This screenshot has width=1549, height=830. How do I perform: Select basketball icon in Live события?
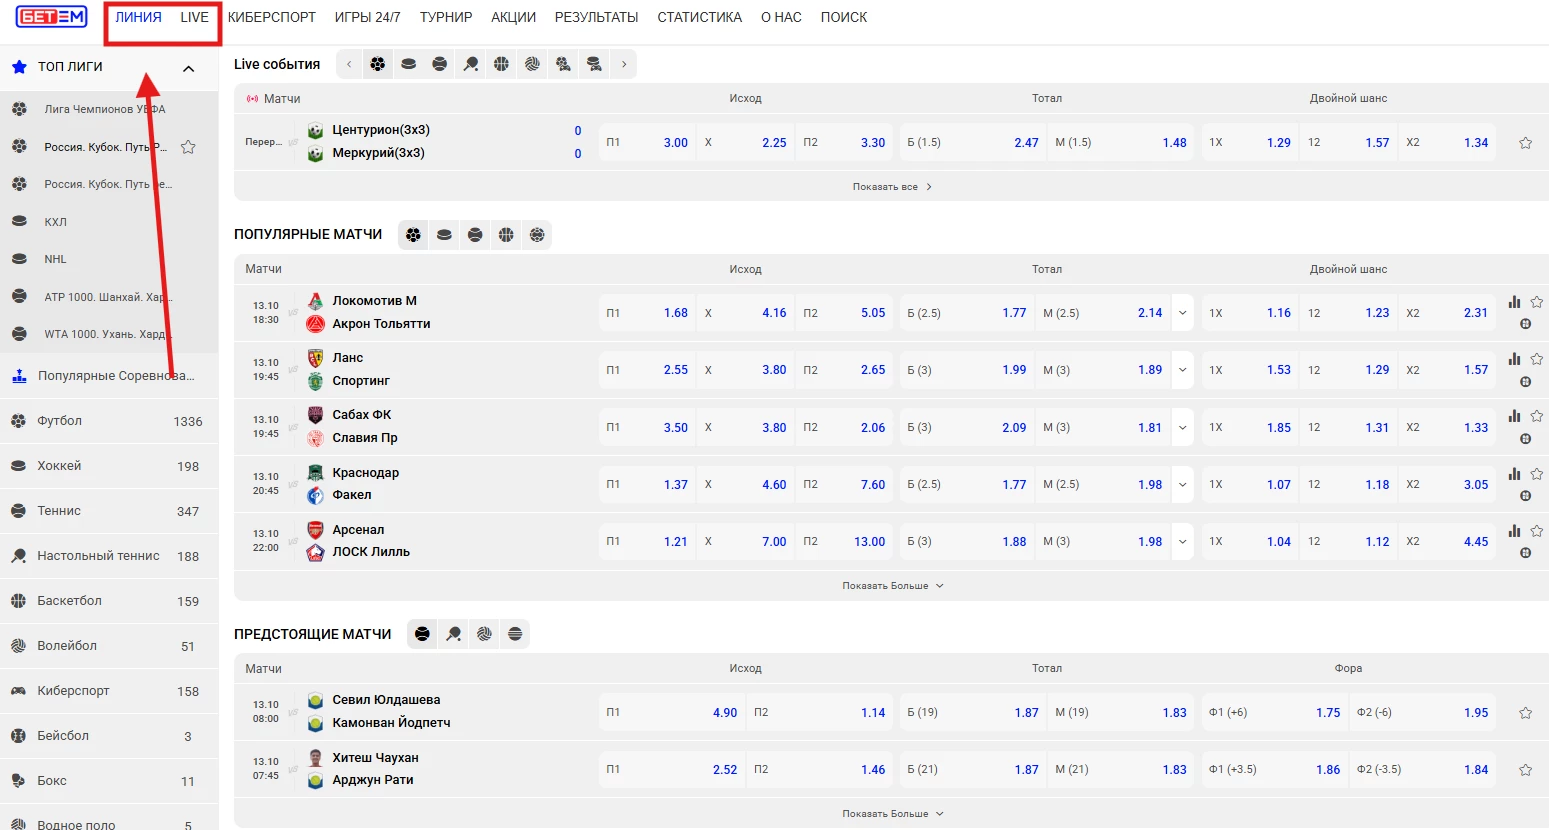501,64
